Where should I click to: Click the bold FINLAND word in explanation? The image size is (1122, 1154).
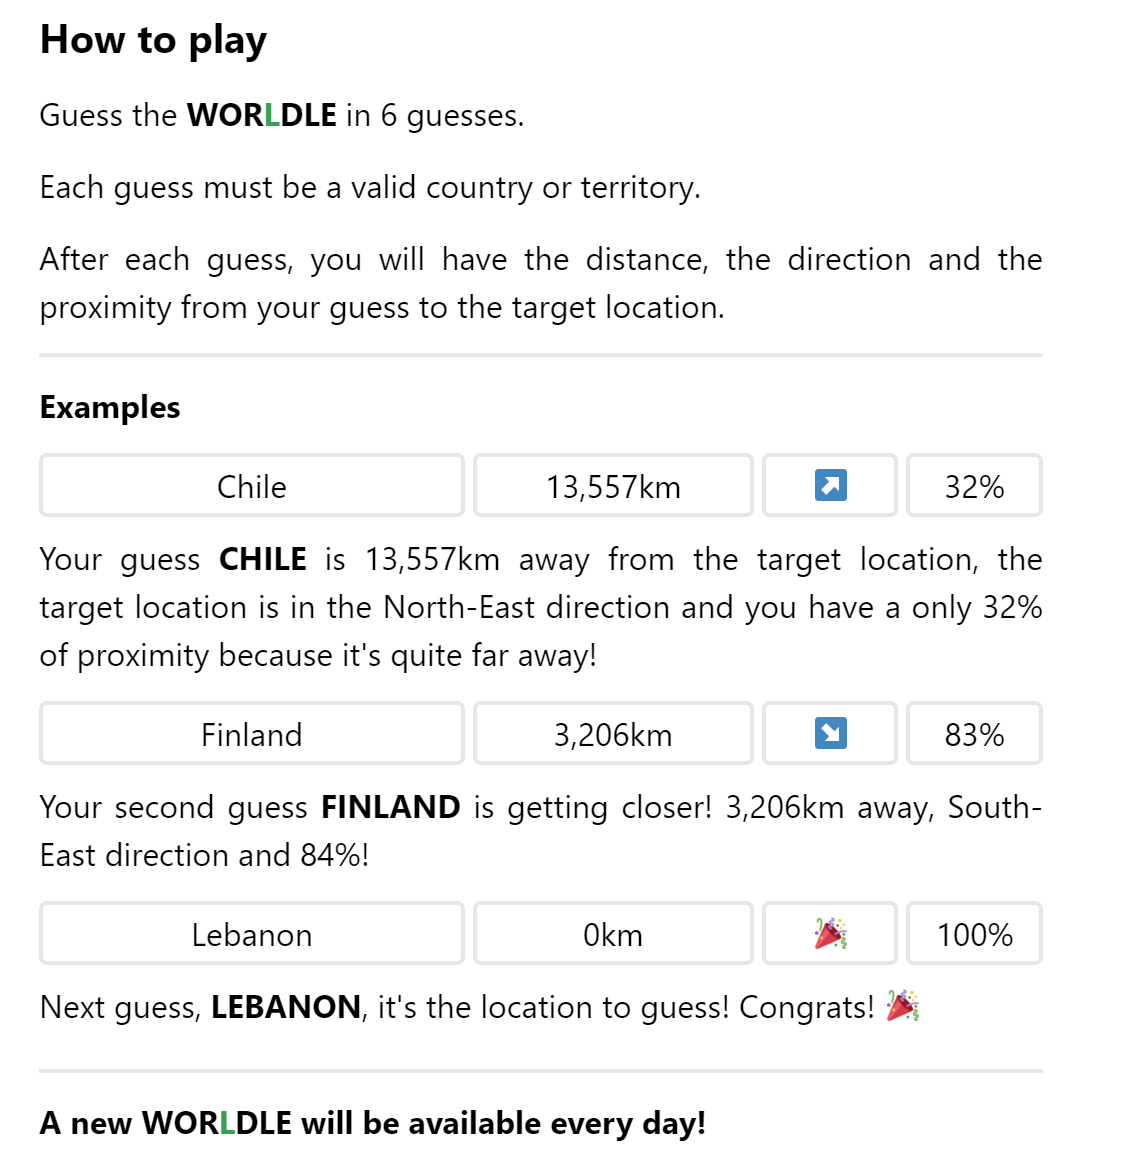tap(390, 807)
